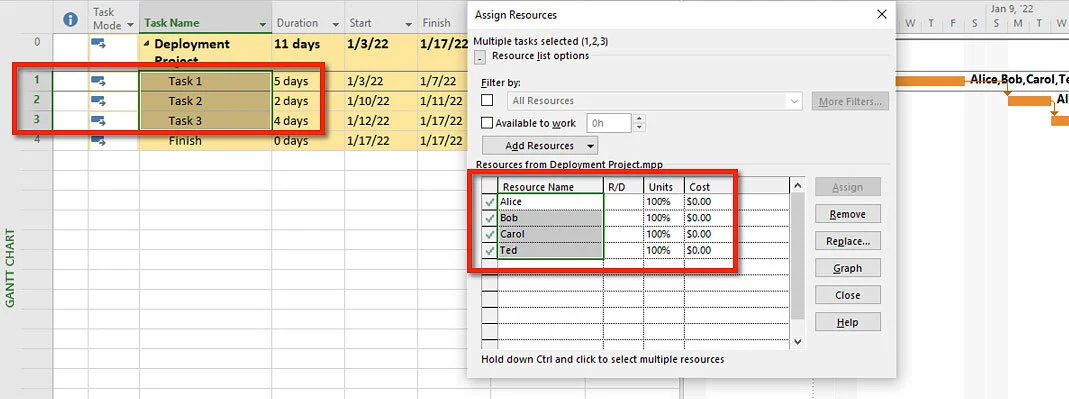Click R/D column header in dialog
The height and width of the screenshot is (399, 1069).
[624, 187]
